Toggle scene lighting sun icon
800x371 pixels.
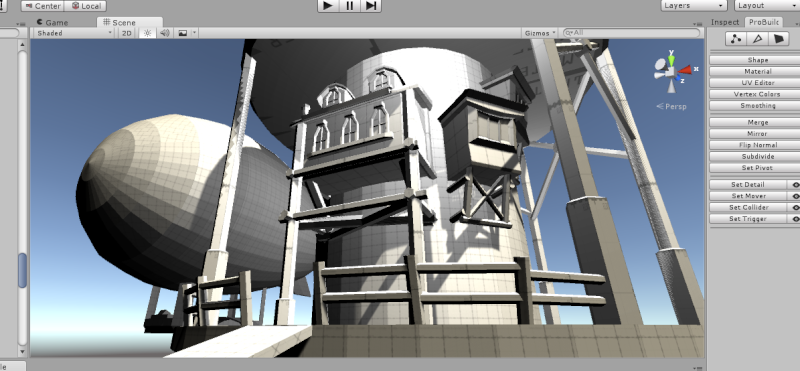(147, 33)
